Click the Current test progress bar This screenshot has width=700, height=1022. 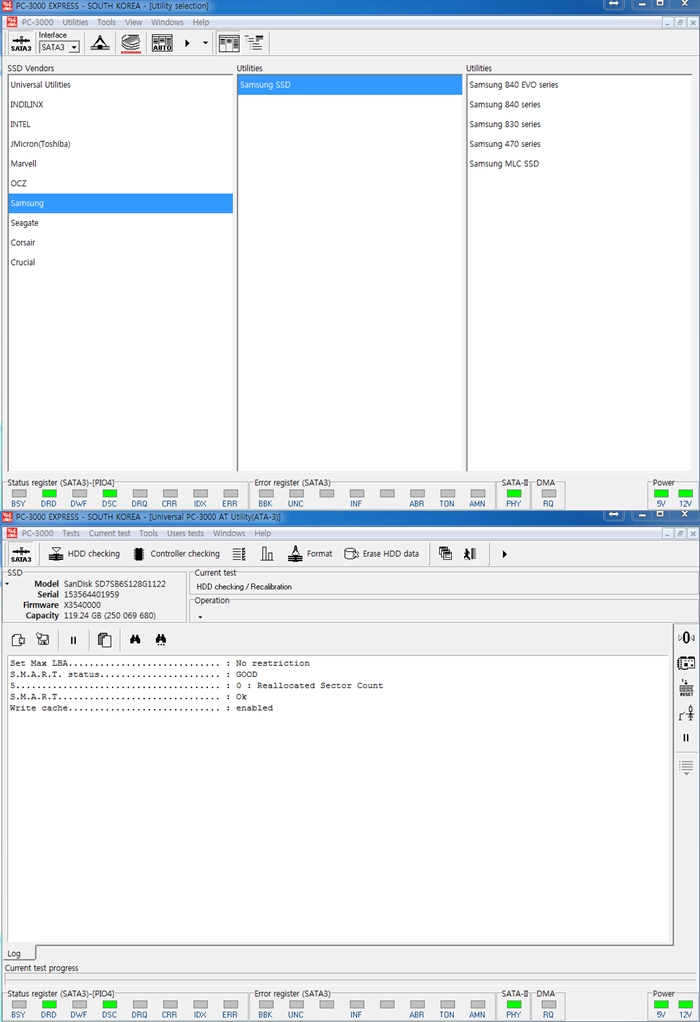coord(349,978)
